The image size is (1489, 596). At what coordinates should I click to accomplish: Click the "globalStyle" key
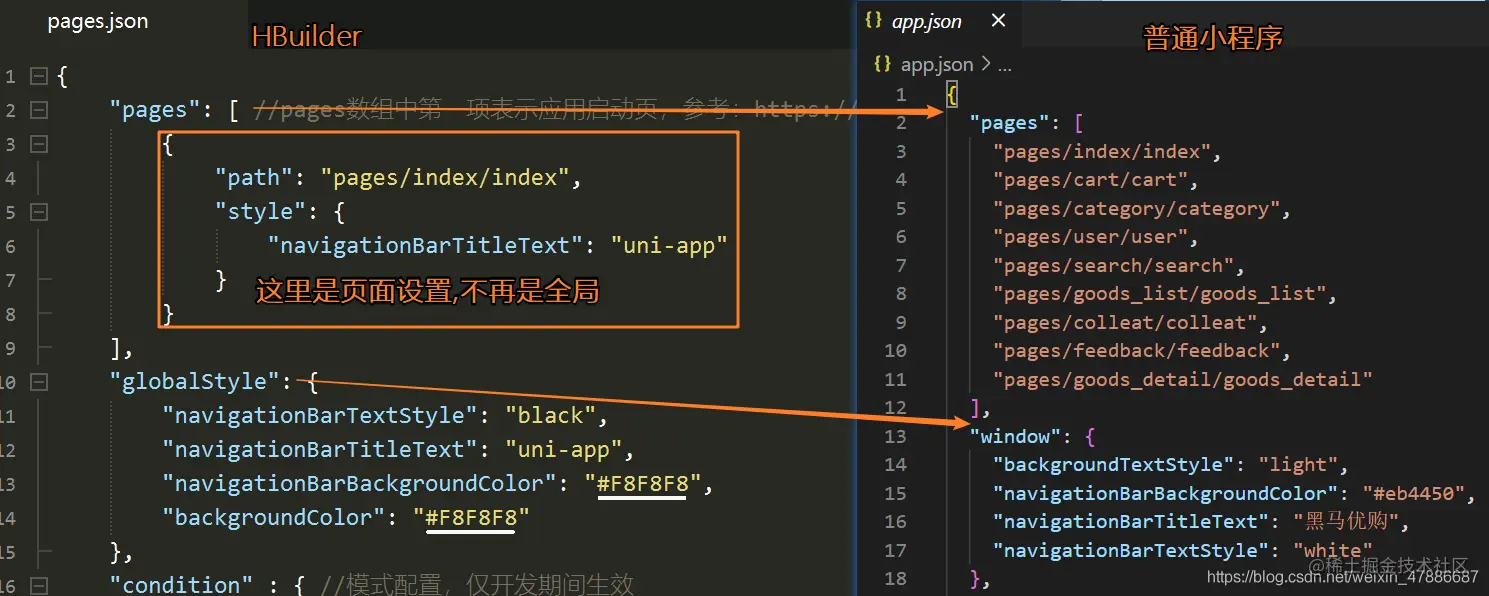pyautogui.click(x=195, y=382)
